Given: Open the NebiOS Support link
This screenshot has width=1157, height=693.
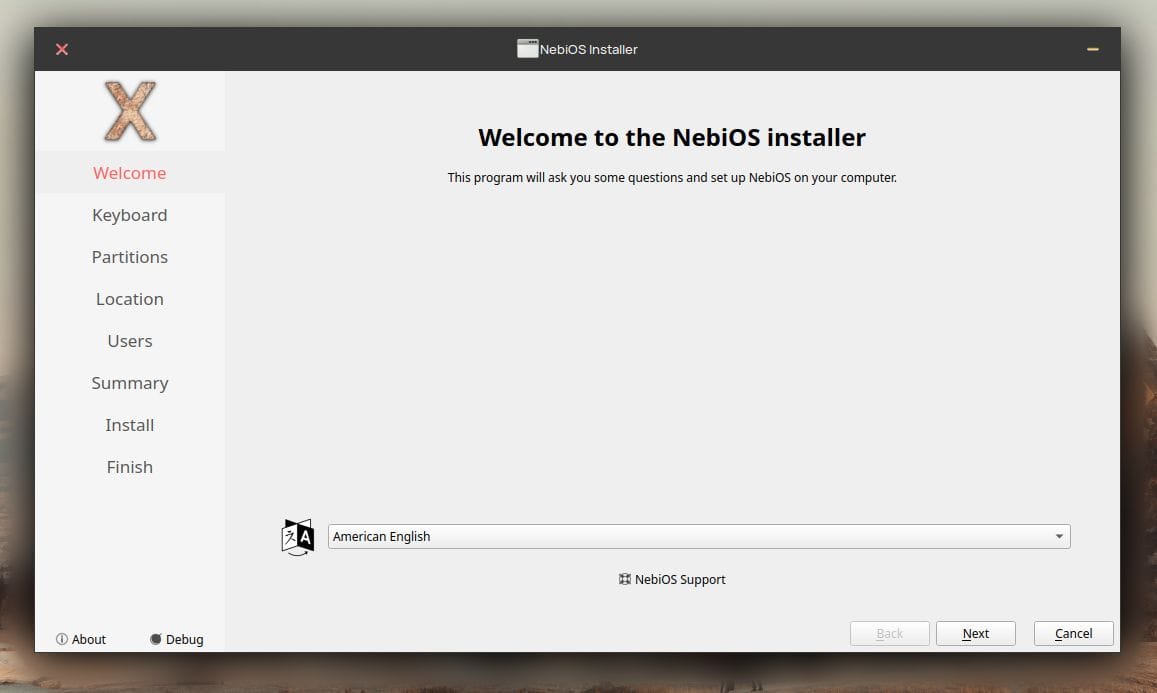Looking at the screenshot, I should coord(672,579).
